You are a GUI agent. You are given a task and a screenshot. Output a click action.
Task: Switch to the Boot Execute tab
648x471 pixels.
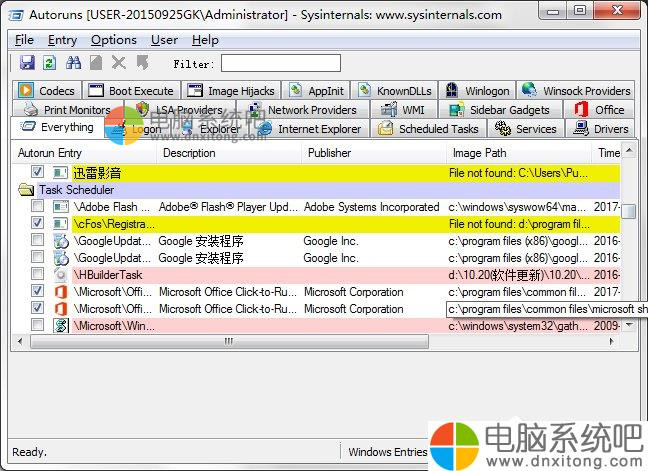[131, 90]
